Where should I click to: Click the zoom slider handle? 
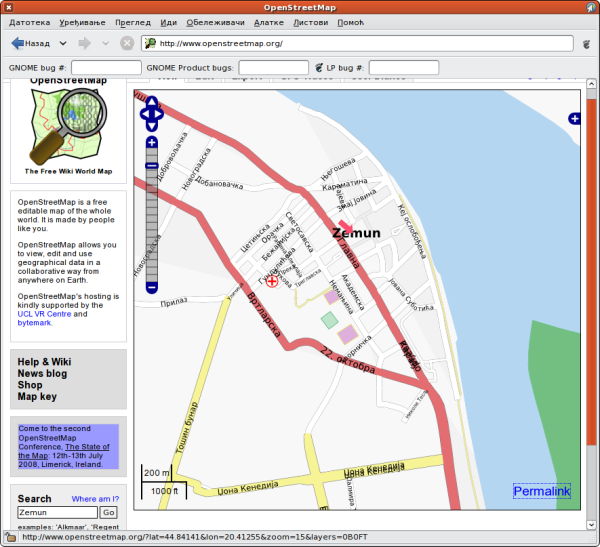[x=152, y=165]
